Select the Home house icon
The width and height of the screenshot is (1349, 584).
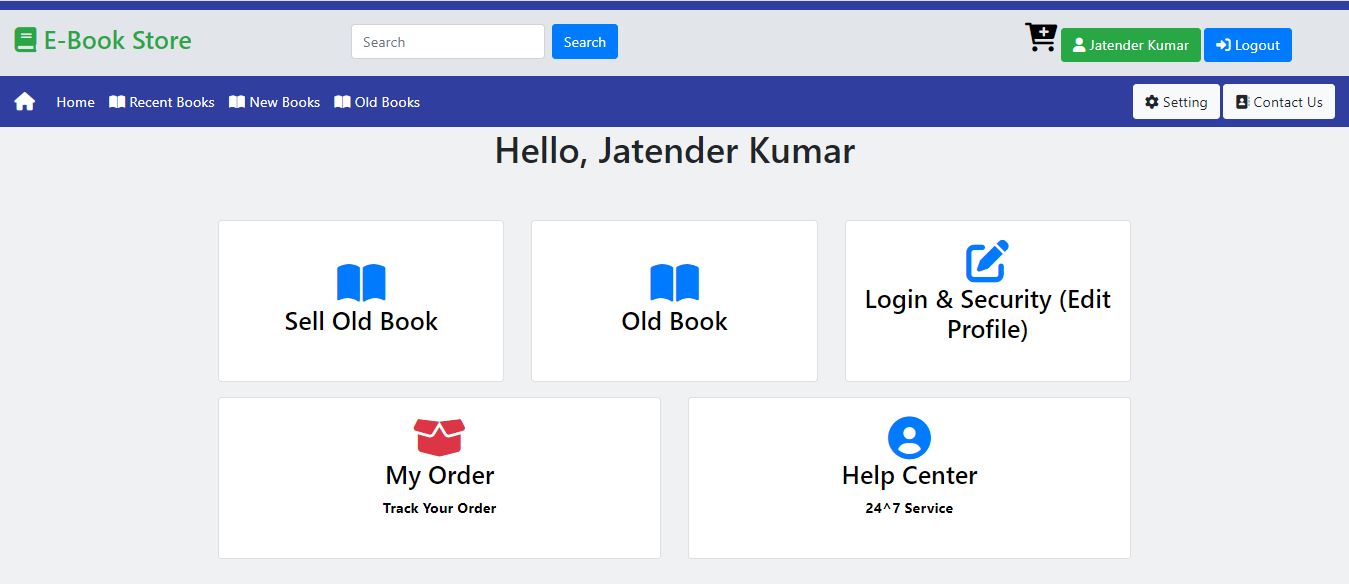coord(23,100)
